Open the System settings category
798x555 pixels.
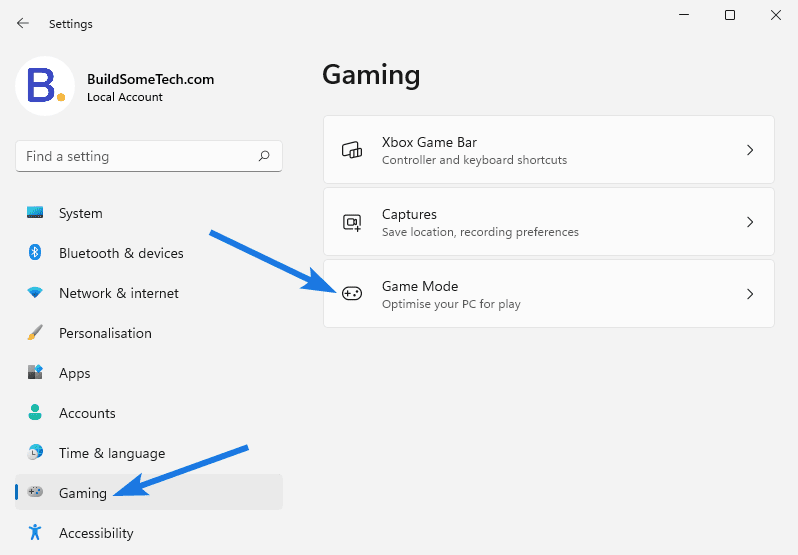[x=149, y=213]
